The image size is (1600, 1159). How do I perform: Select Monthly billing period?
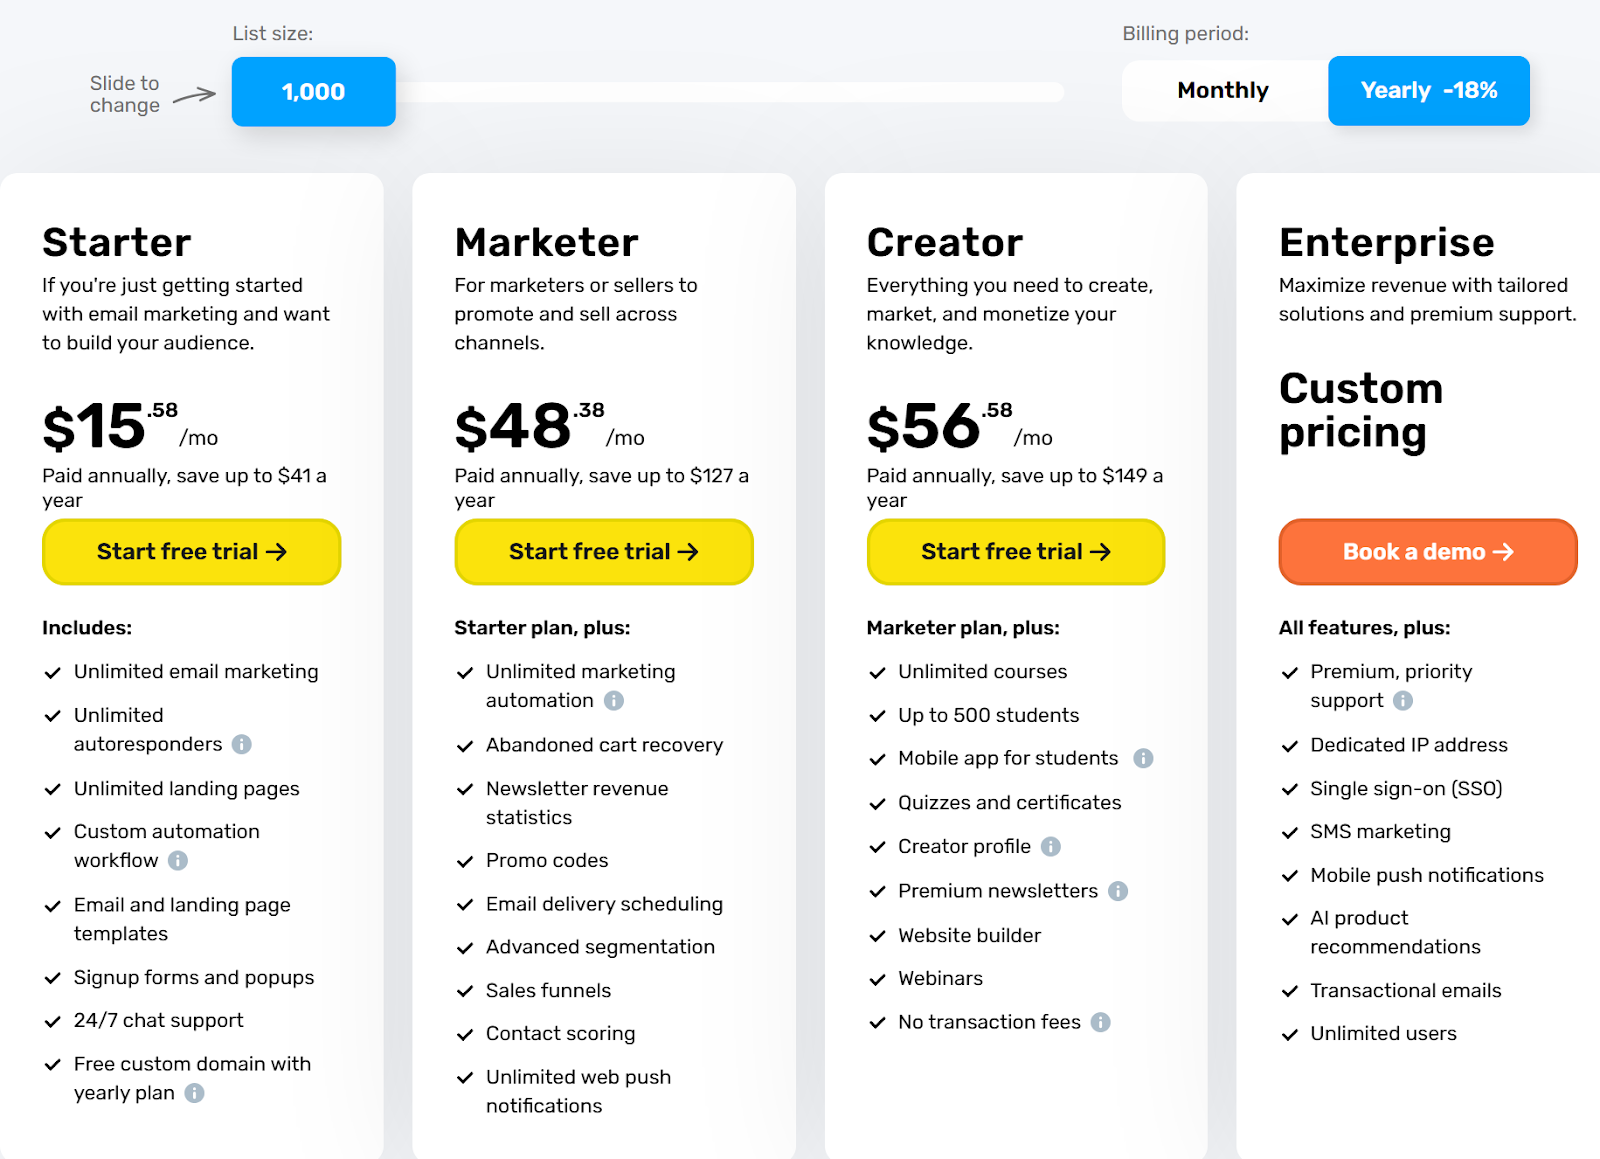[x=1222, y=90]
